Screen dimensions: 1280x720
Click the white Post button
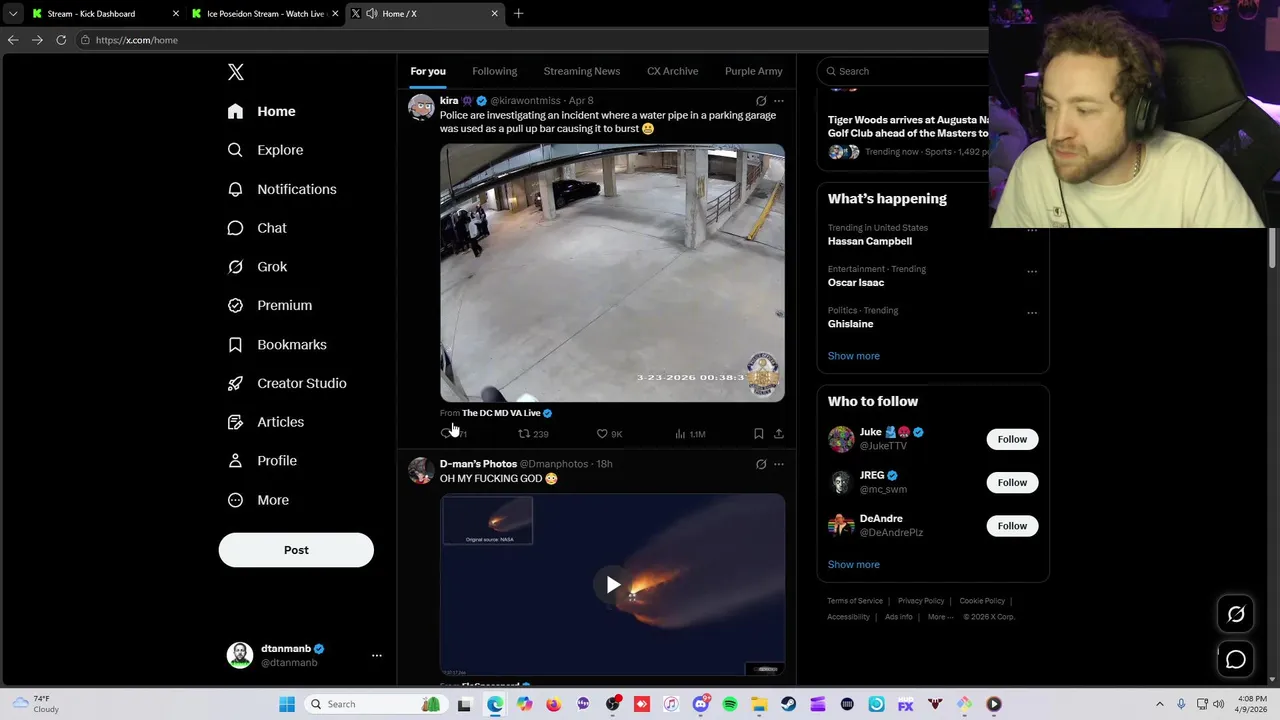296,550
